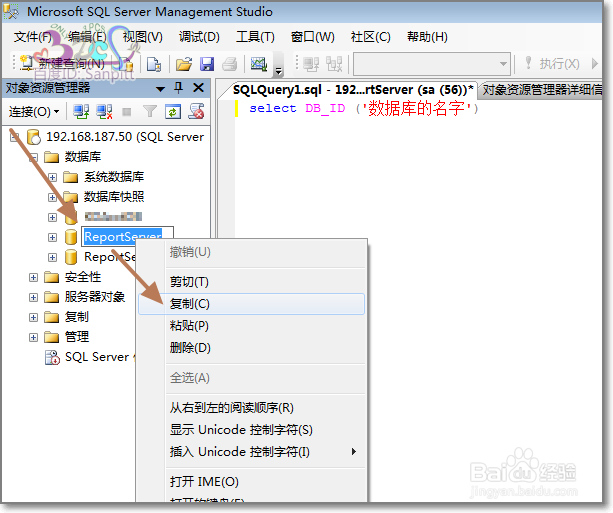This screenshot has width=613, height=513.
Task: Expand the blurred-name database node
Action: pyautogui.click(x=52, y=217)
